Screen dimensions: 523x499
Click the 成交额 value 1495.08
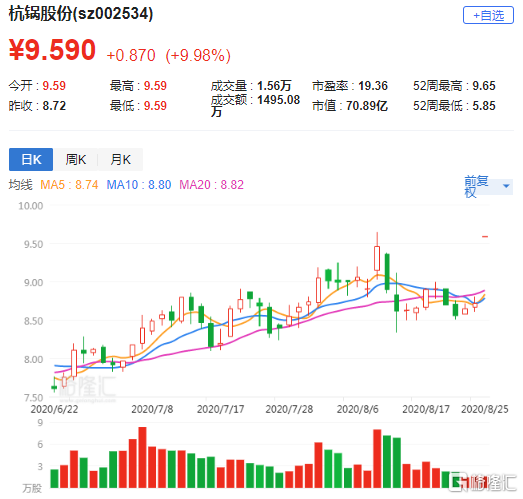click(x=279, y=100)
